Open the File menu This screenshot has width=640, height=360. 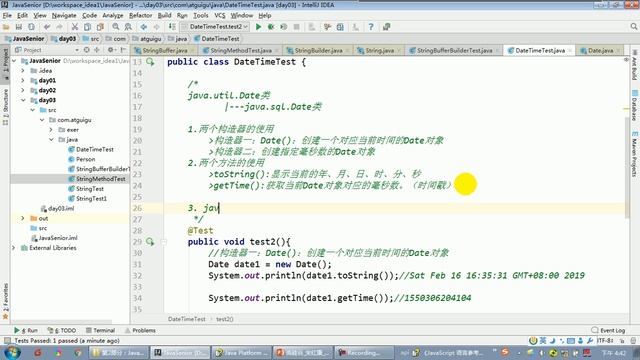point(7,16)
